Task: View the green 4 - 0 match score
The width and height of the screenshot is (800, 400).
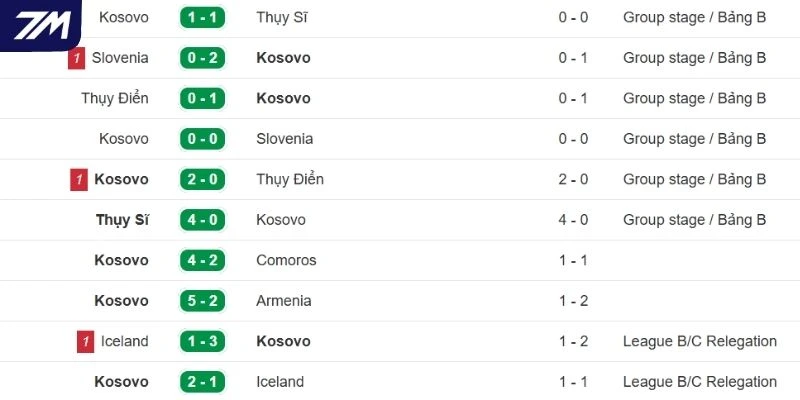Action: 205,220
